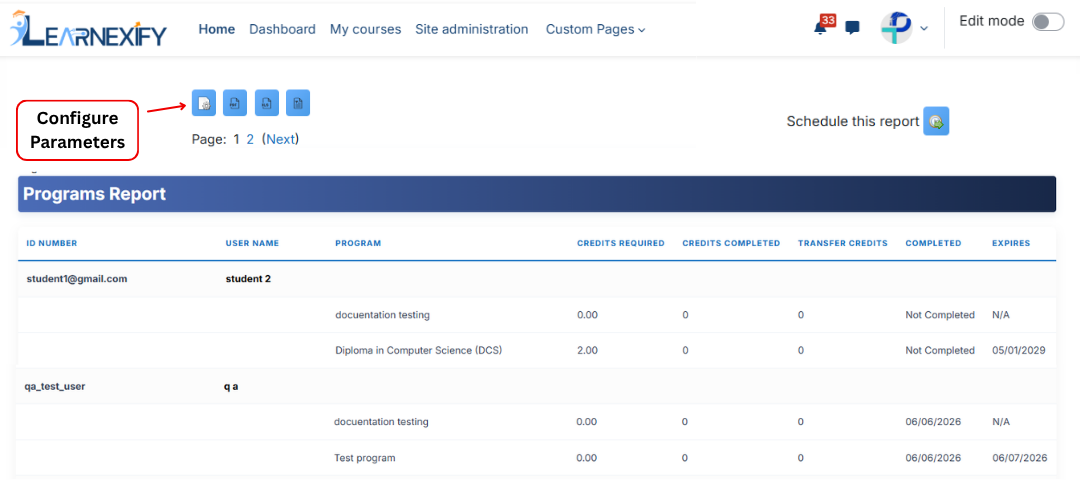Click the Next page link
Screen dimensions: 1080x487
(x=280, y=139)
